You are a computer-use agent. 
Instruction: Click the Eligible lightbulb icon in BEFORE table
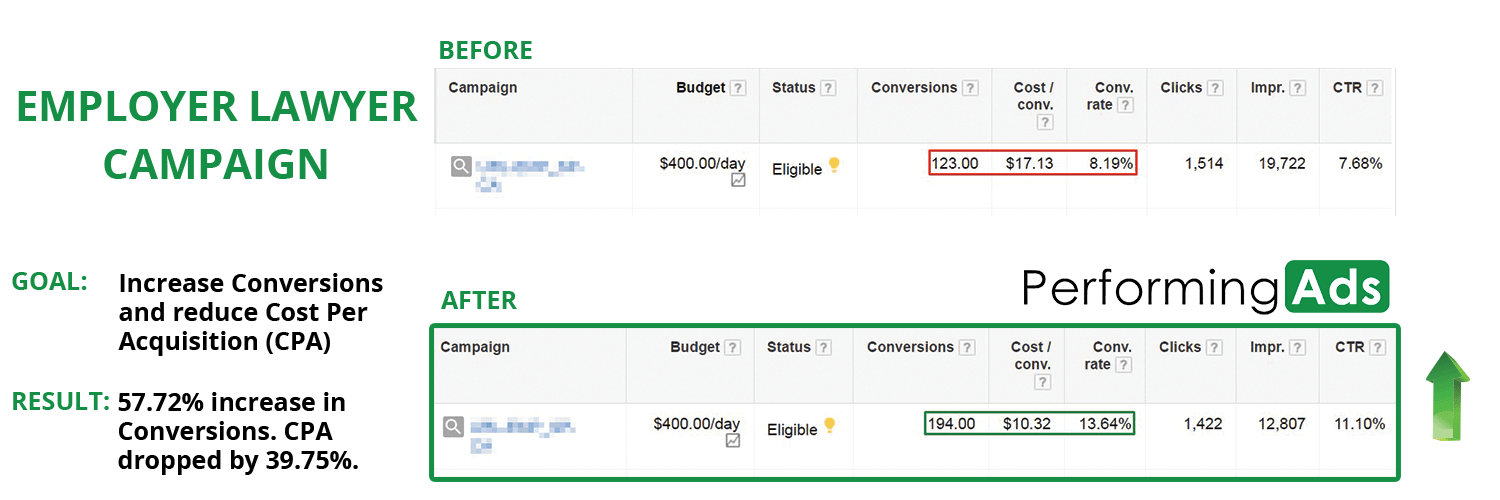(x=834, y=166)
